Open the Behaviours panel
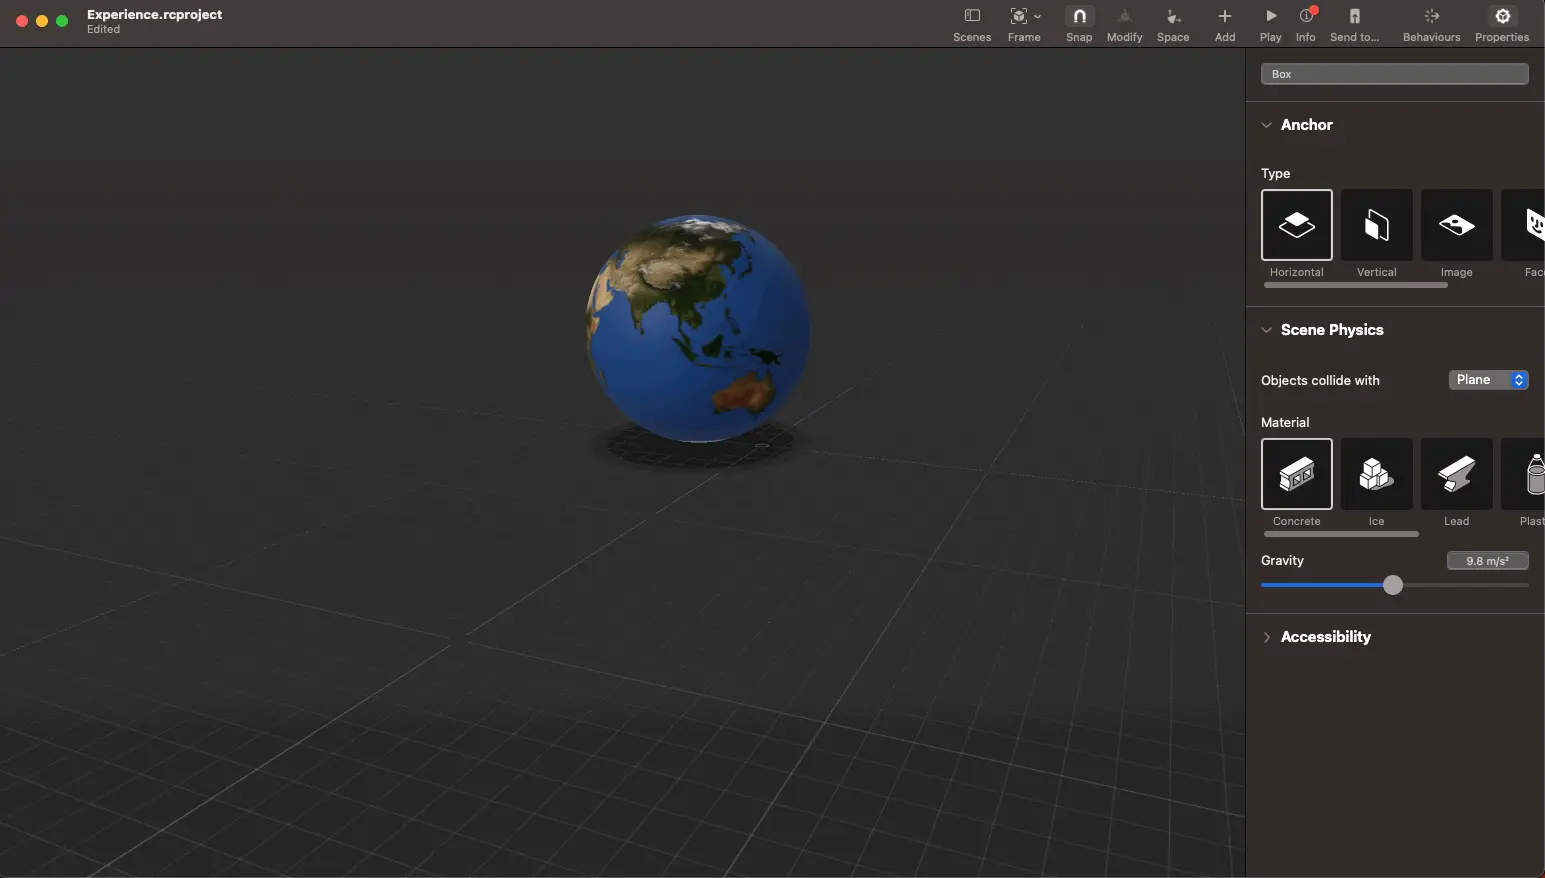The width and height of the screenshot is (1545, 878). click(x=1429, y=24)
